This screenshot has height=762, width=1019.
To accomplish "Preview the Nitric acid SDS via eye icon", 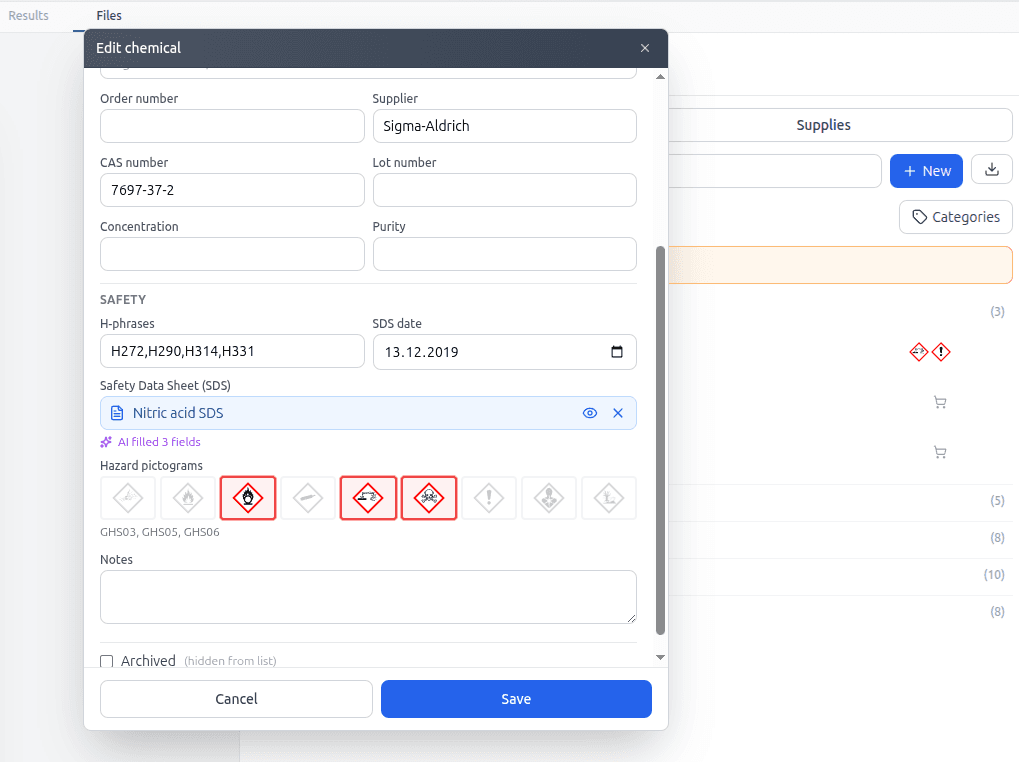I will (589, 413).
